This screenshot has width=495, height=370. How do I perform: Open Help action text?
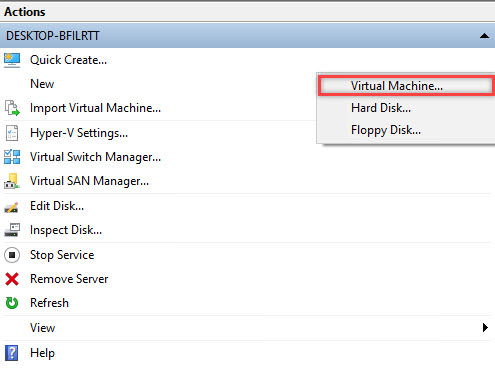(x=42, y=353)
